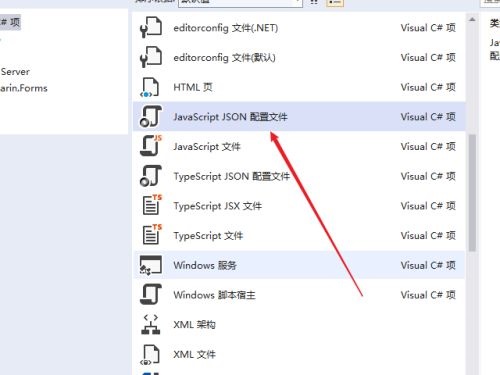Click the XML 文件 icon
This screenshot has height=375, width=500.
pos(151,355)
